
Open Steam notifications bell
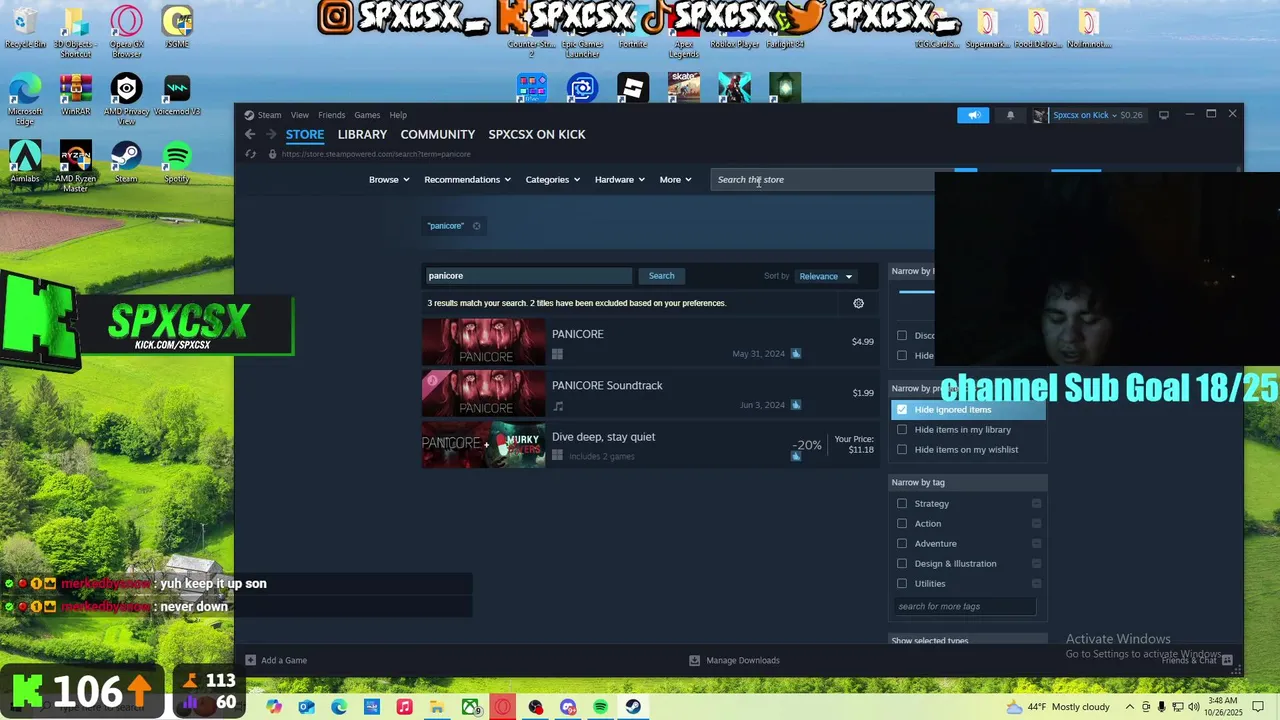coord(1010,115)
